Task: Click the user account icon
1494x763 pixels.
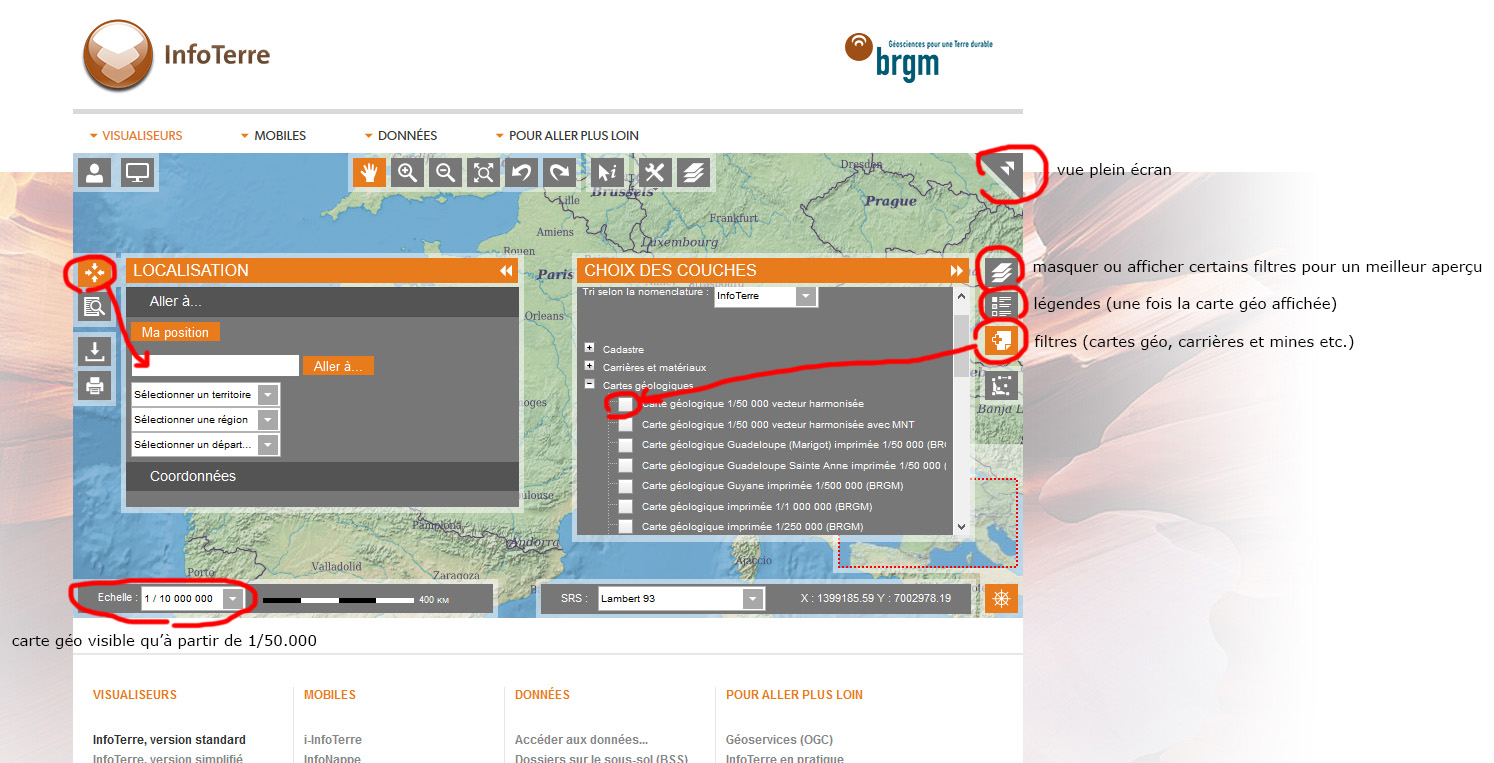Action: 95,172
